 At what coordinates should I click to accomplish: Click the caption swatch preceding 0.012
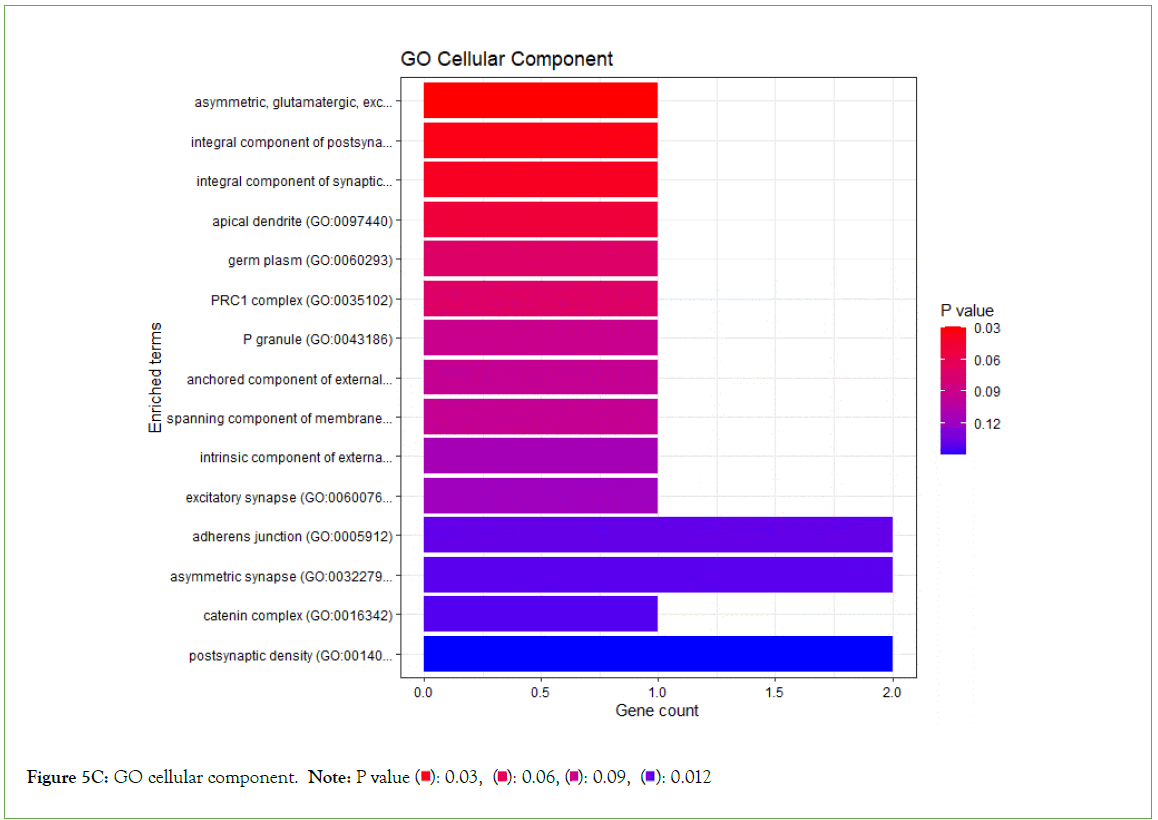point(650,778)
